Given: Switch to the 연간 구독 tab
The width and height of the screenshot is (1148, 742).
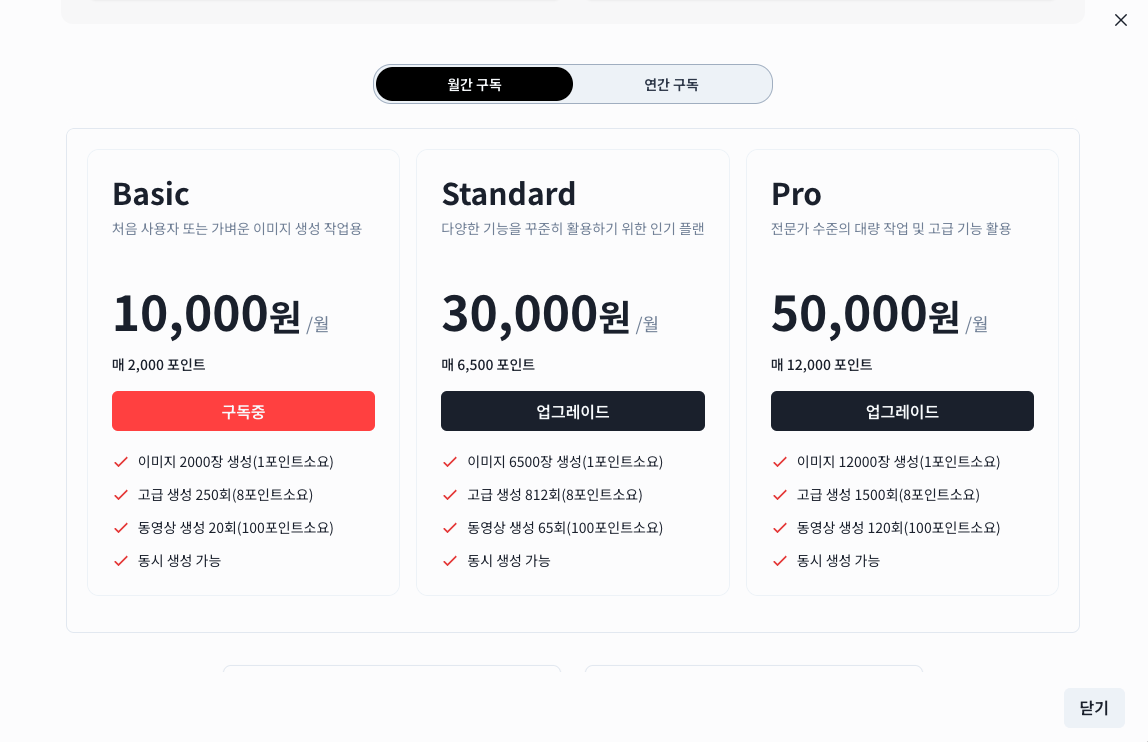Looking at the screenshot, I should tap(671, 84).
